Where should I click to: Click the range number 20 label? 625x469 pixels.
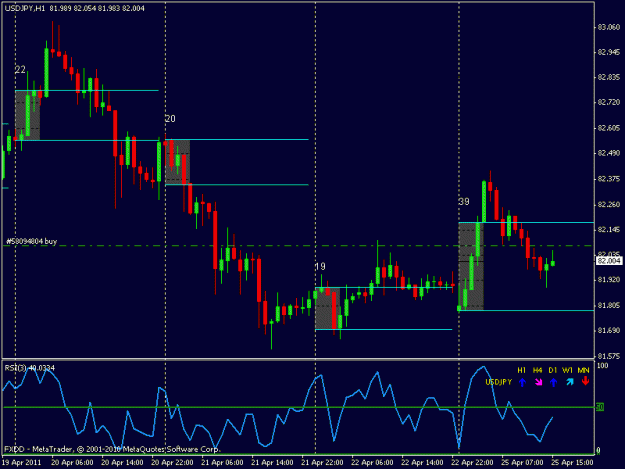pyautogui.click(x=170, y=119)
